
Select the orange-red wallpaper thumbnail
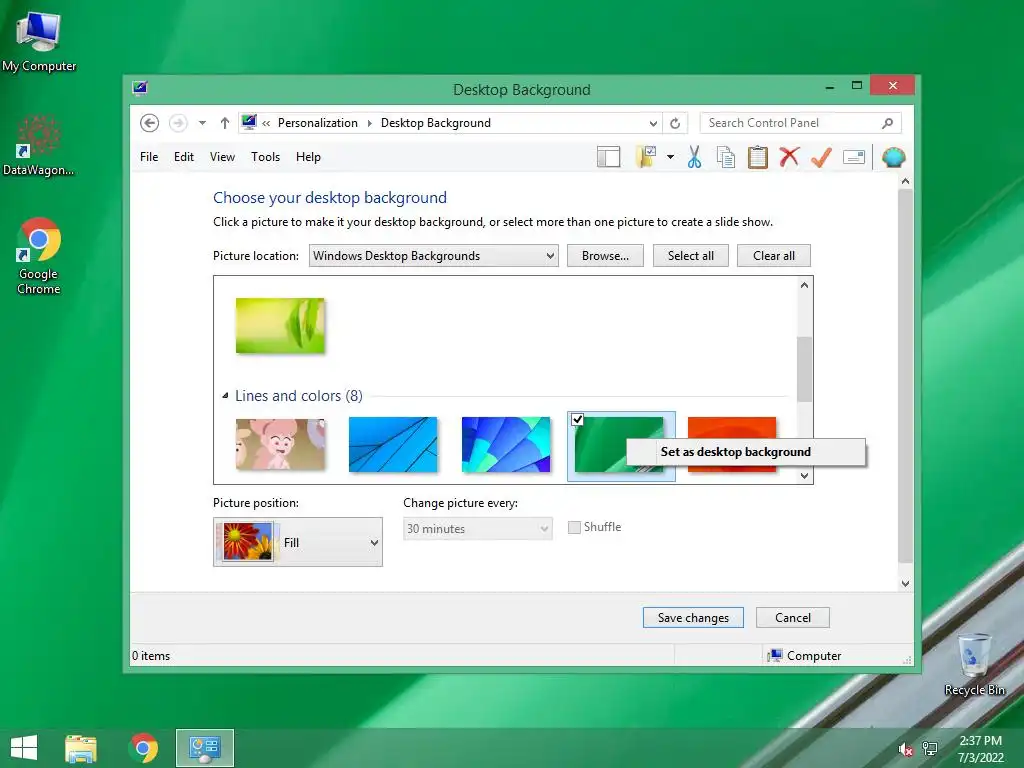[x=732, y=428]
